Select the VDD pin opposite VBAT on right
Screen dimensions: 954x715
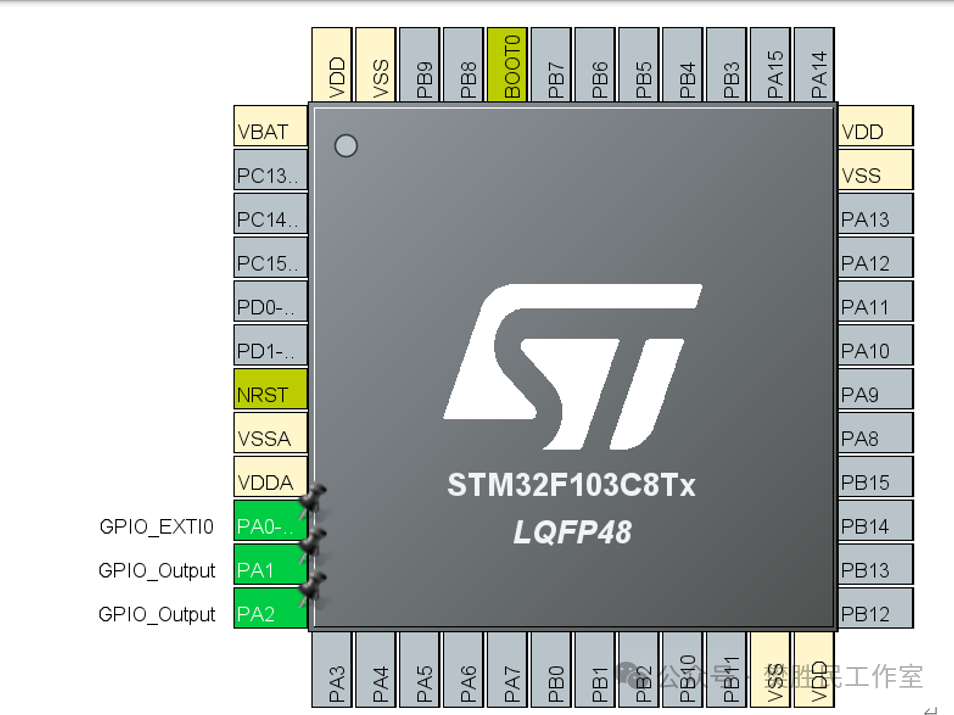click(x=876, y=126)
